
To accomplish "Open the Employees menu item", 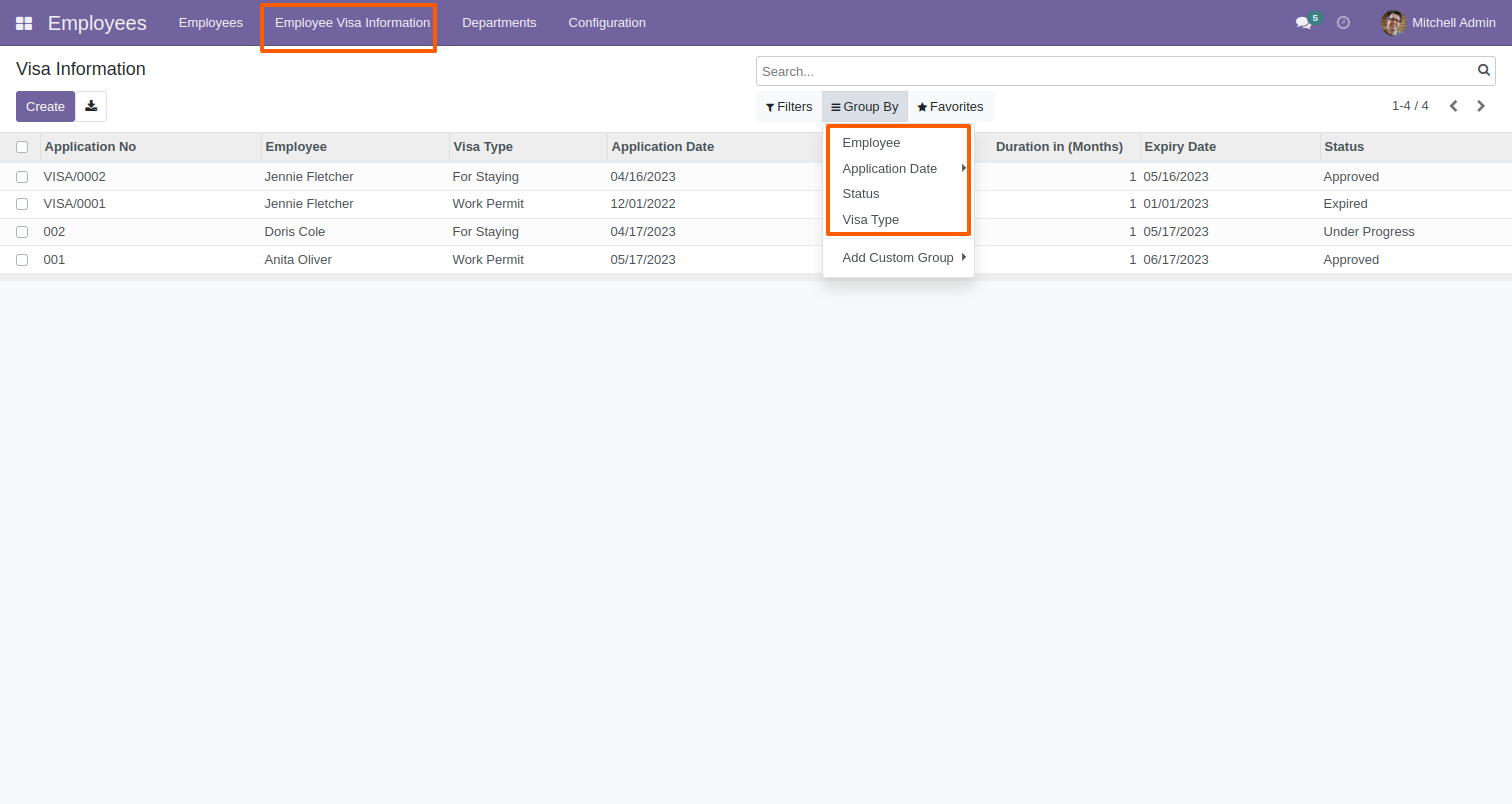I will pos(211,22).
